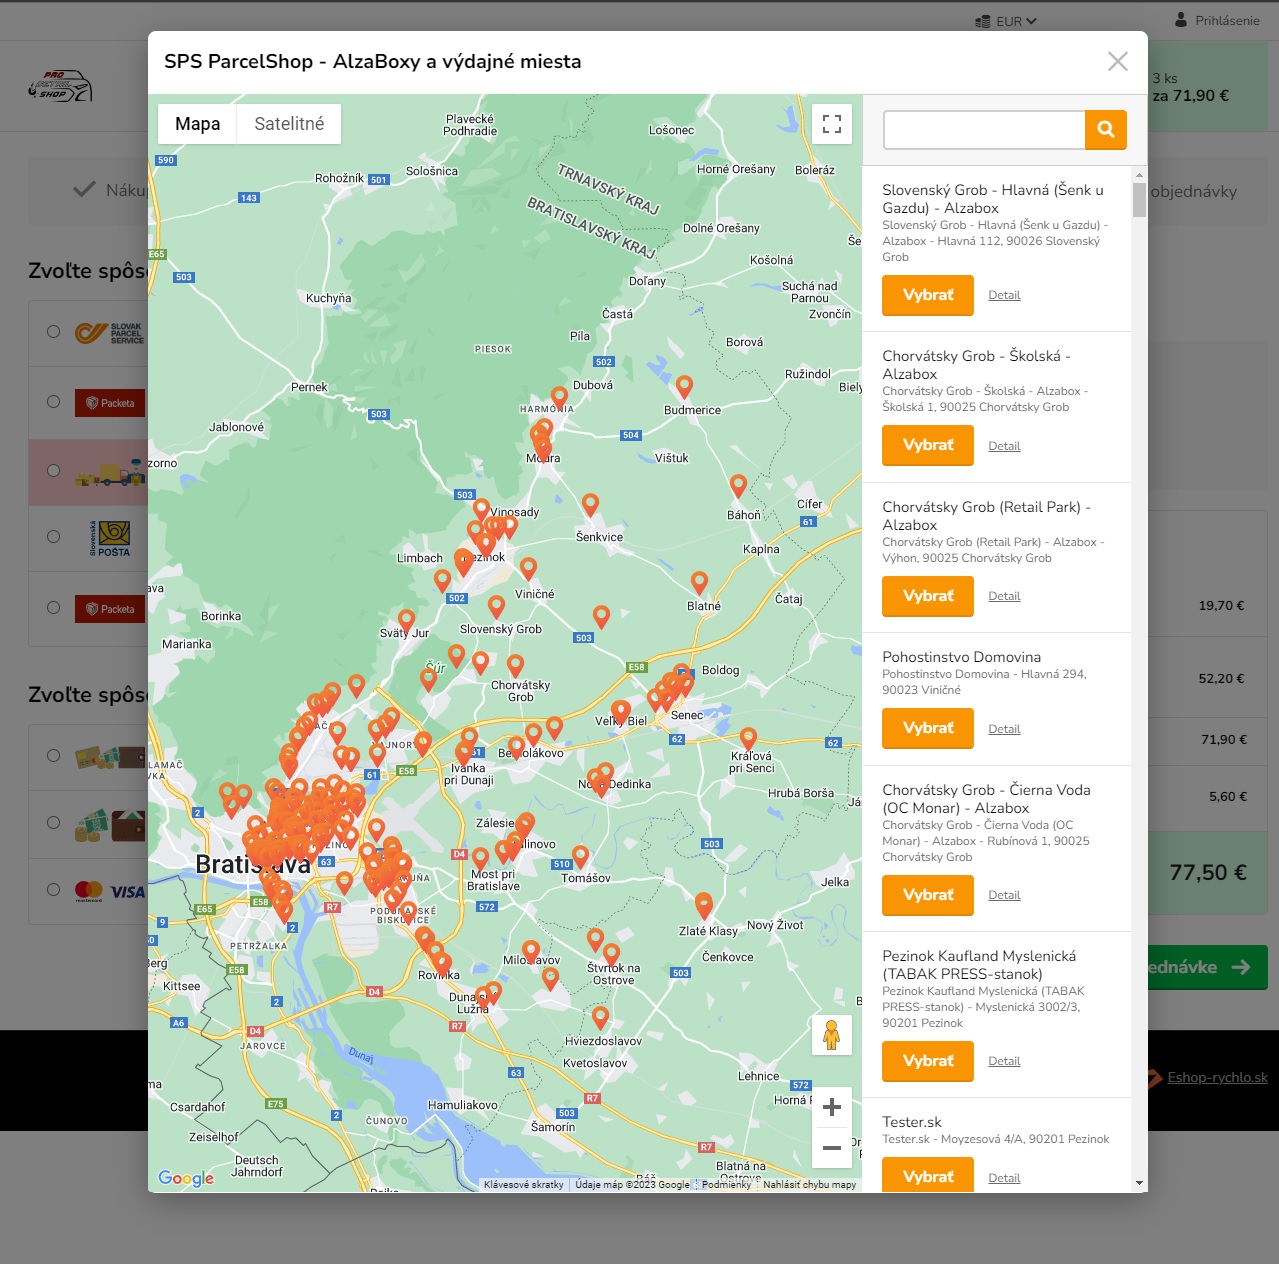Viewport: 1279px width, 1264px height.
Task: Click Vybrať for Pezinok Kaufland Myslenická
Action: click(x=928, y=1061)
